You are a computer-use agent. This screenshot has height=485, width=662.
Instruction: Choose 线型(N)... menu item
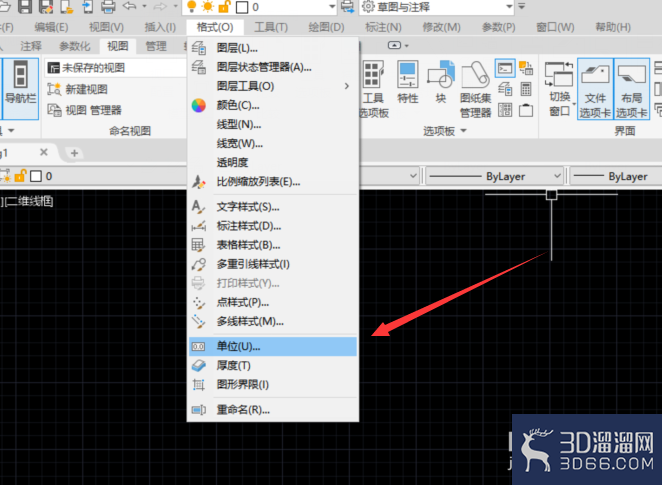pyautogui.click(x=273, y=125)
